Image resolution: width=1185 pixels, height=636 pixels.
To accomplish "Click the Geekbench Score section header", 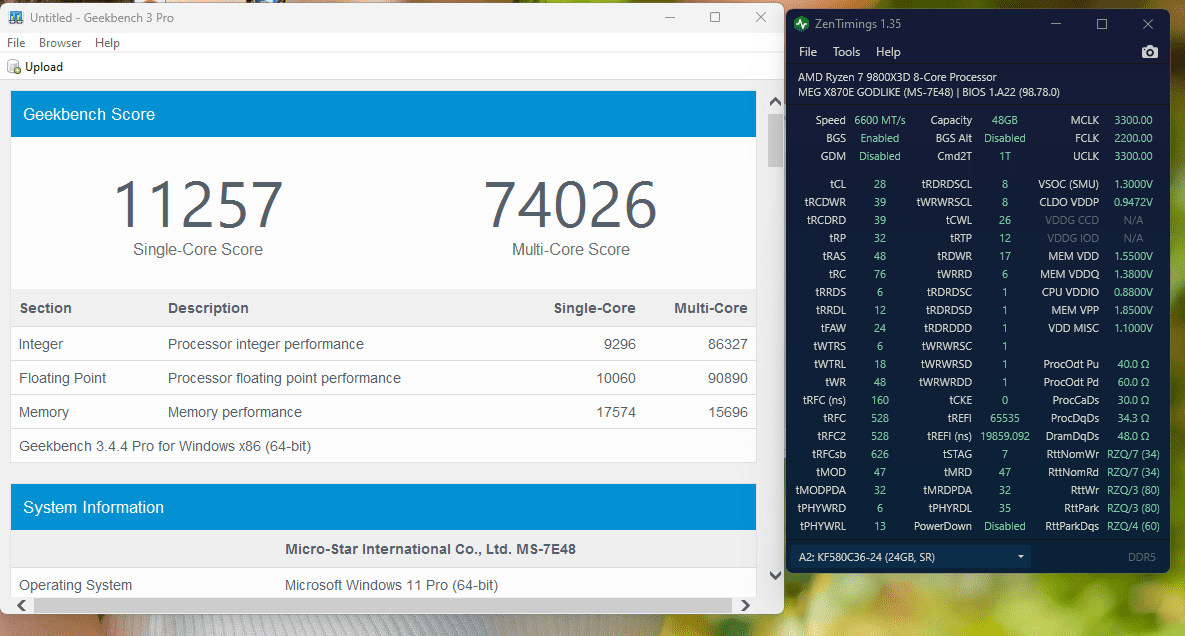I will point(383,114).
